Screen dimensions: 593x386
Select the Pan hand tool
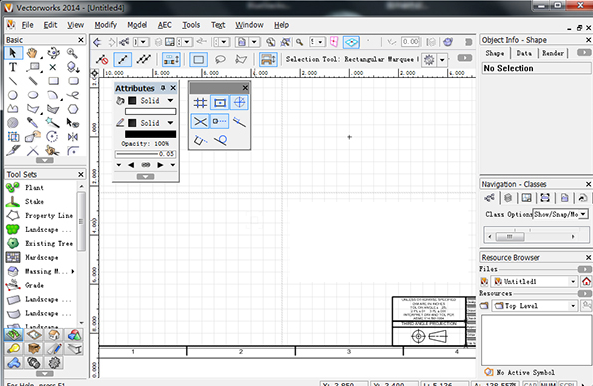click(33, 53)
